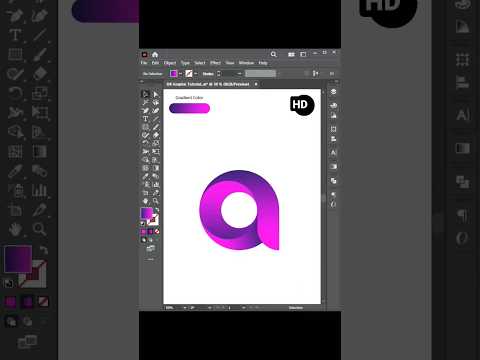The width and height of the screenshot is (480, 360).
Task: Open the stroke weight dropdown
Action: [239, 74]
